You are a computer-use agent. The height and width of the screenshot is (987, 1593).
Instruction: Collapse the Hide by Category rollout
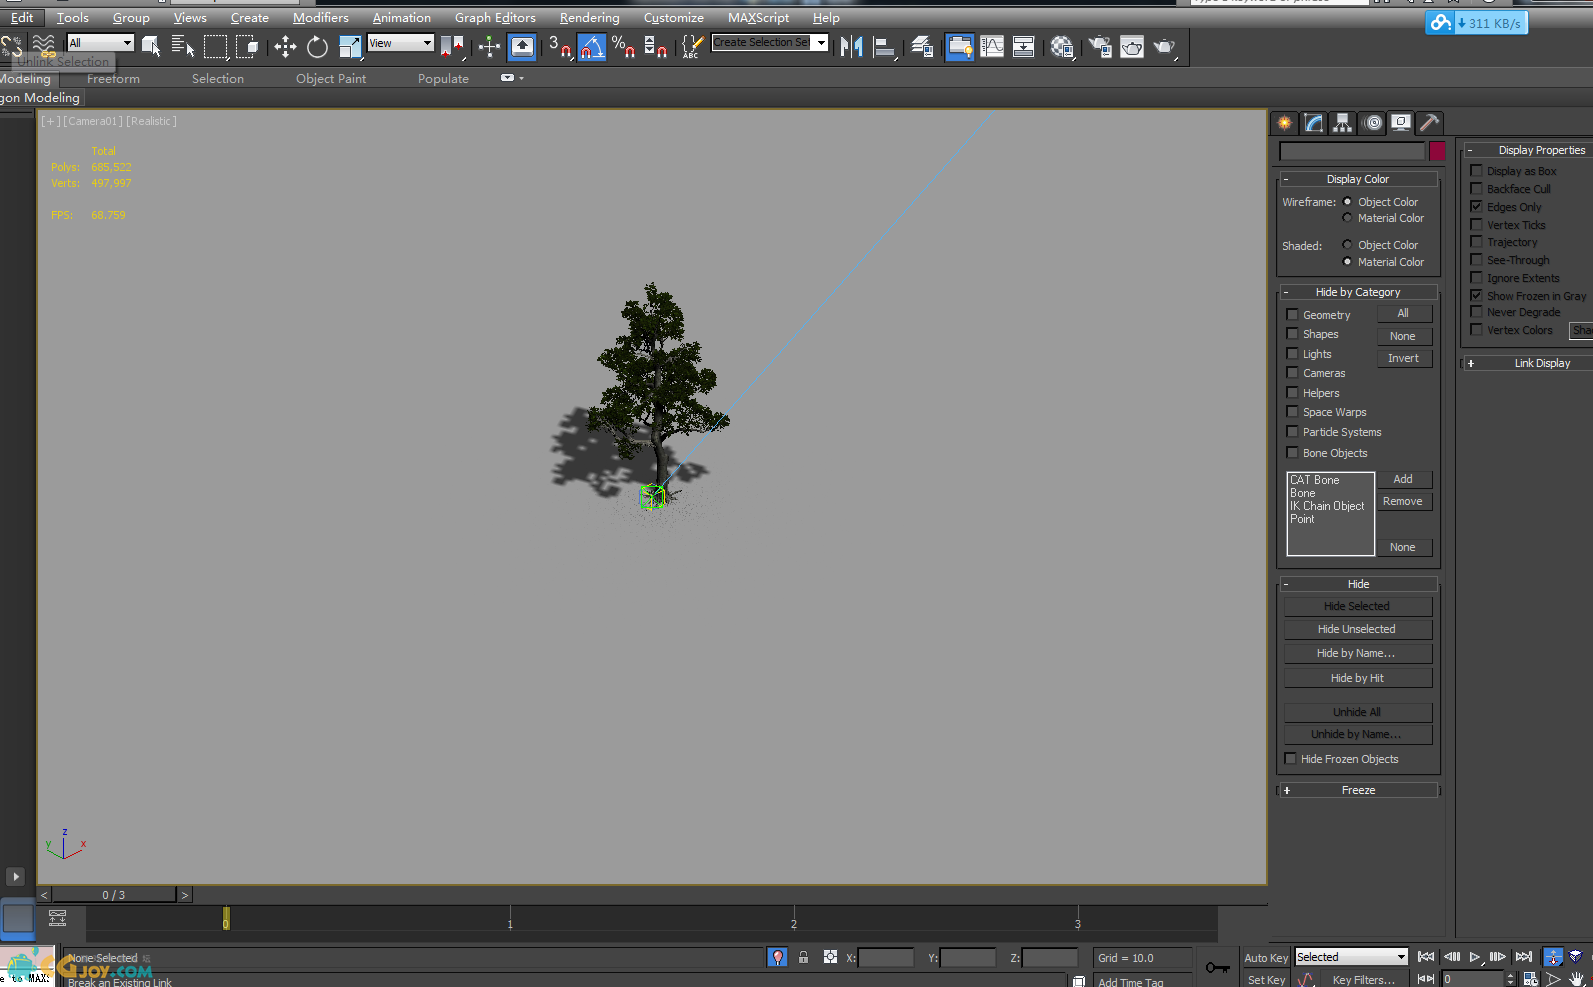point(1358,292)
